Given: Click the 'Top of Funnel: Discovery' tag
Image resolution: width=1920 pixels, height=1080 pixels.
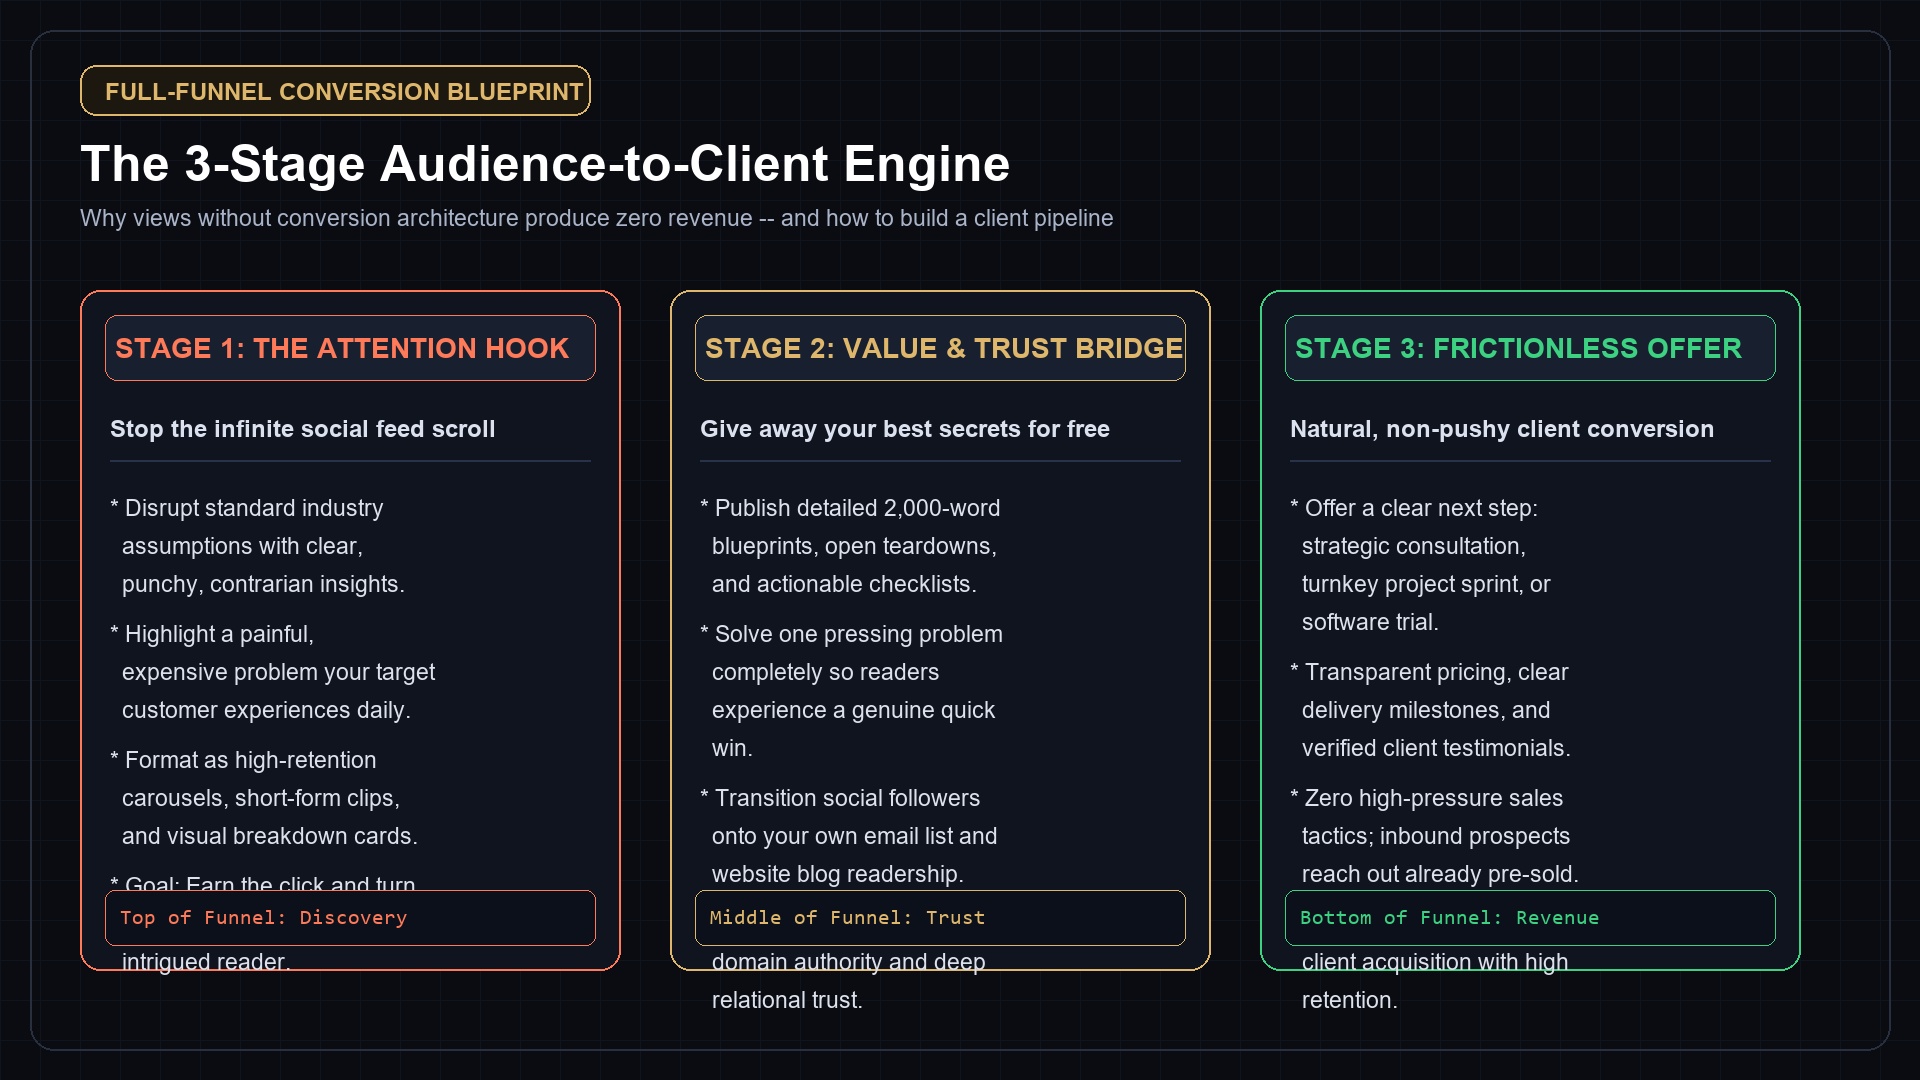Looking at the screenshot, I should [350, 918].
